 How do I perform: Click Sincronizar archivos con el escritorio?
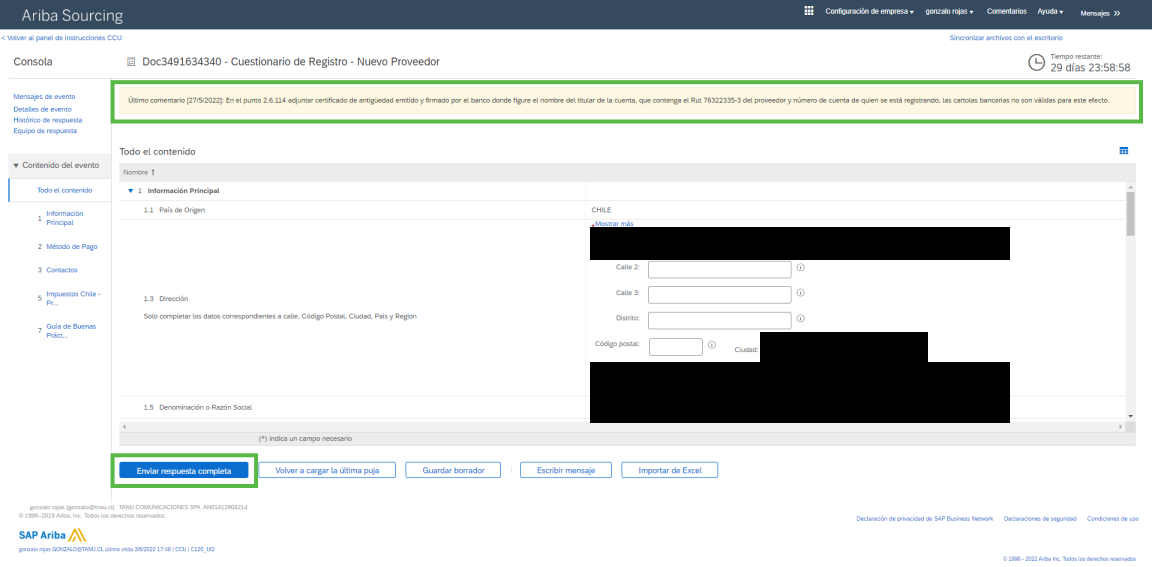(x=1006, y=37)
